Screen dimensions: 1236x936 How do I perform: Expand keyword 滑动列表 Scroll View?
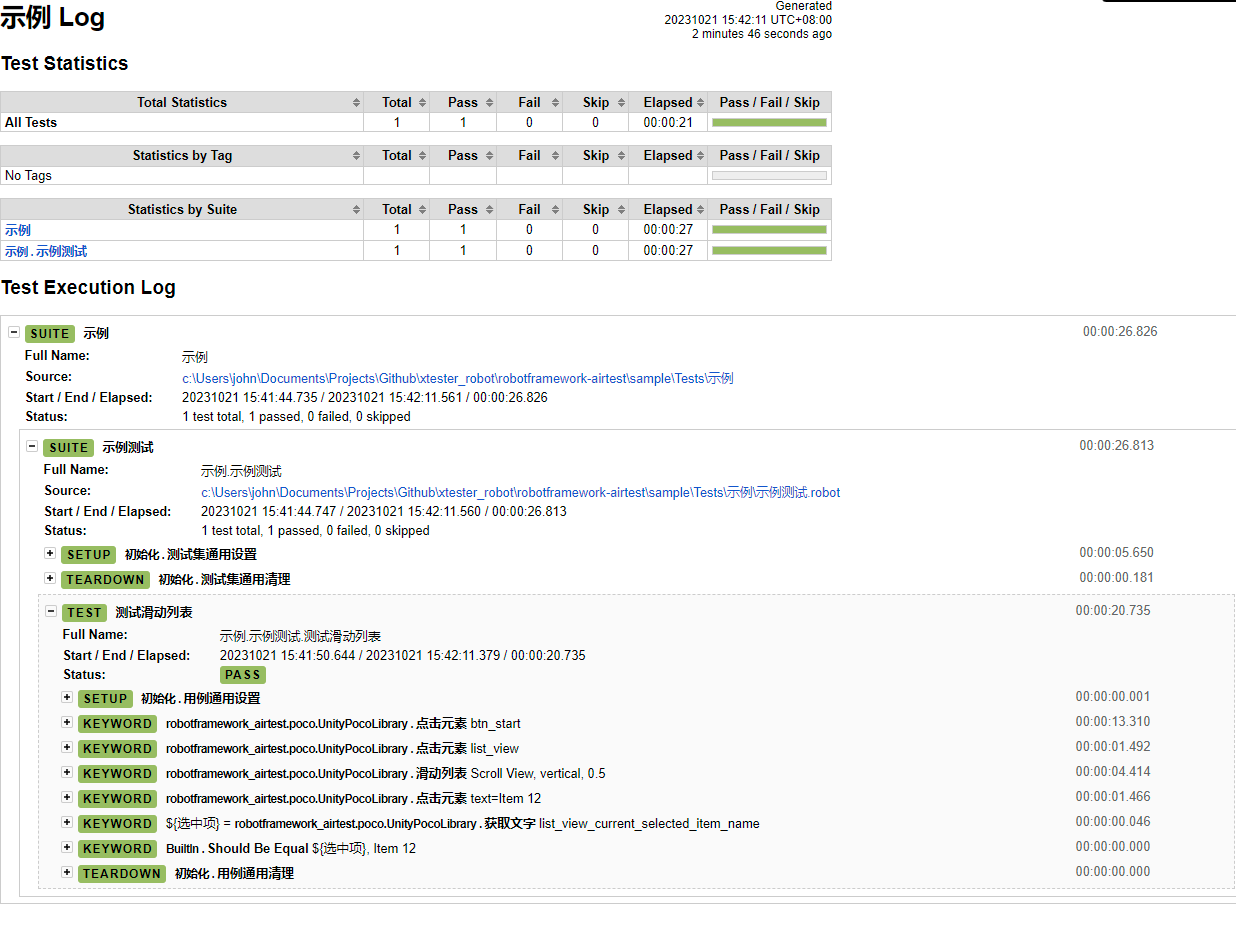[x=67, y=772]
